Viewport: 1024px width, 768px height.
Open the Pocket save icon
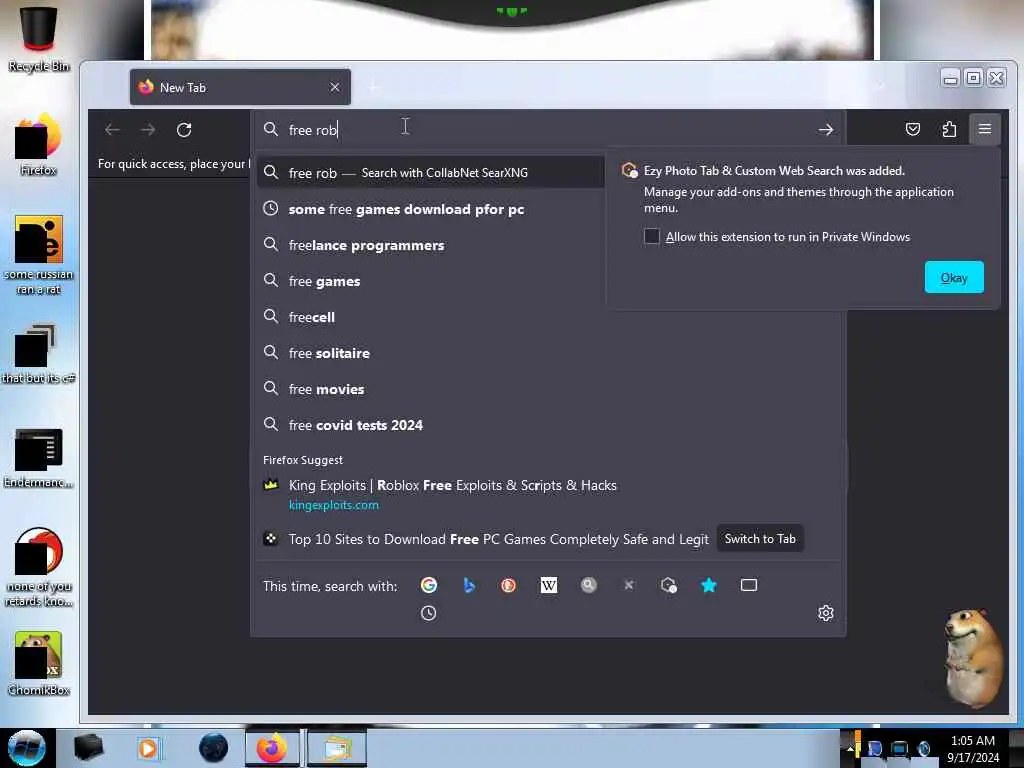pyautogui.click(x=912, y=129)
